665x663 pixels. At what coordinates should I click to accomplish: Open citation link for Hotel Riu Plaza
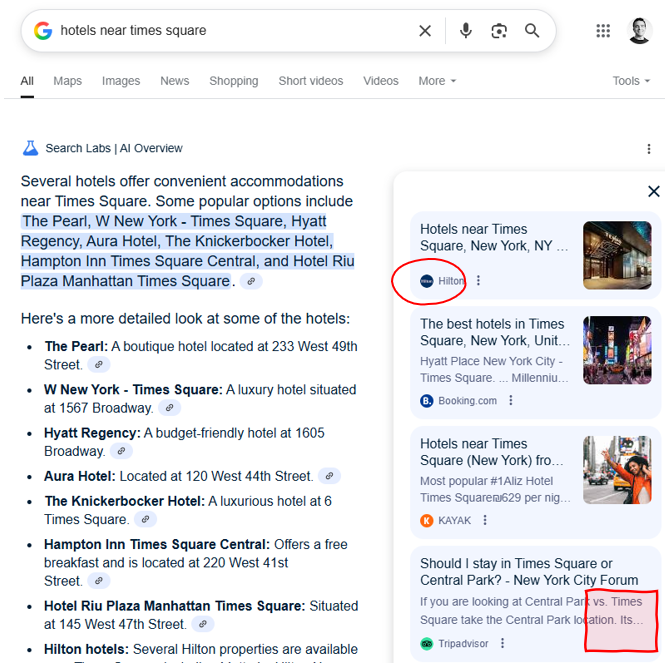203,624
